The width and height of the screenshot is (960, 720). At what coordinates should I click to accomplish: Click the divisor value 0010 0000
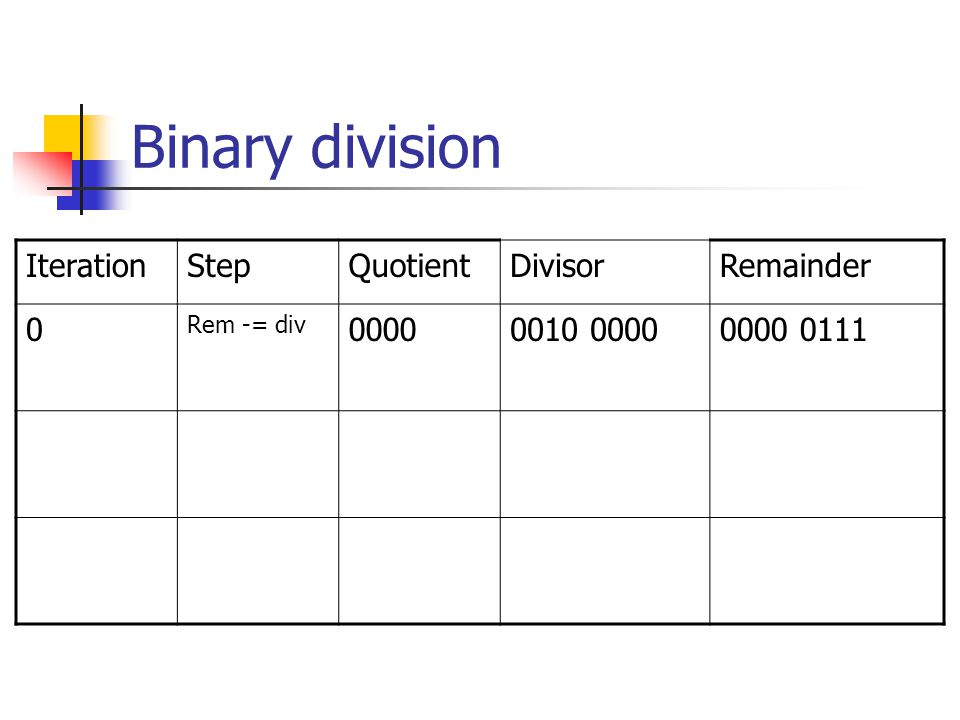pyautogui.click(x=583, y=330)
